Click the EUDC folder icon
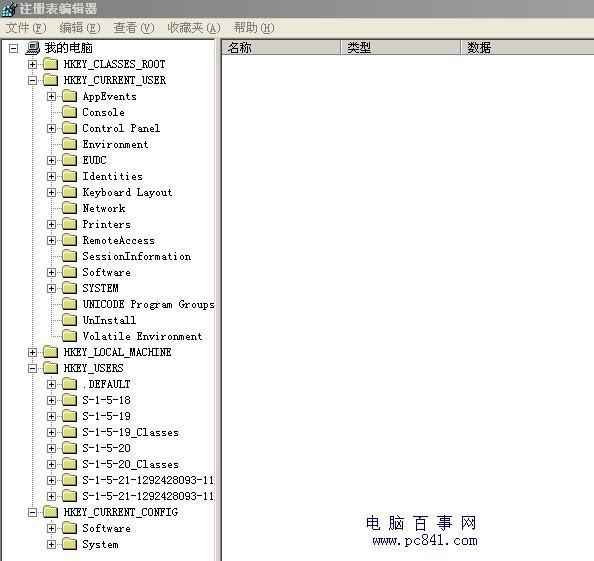594x561 pixels. tap(69, 160)
